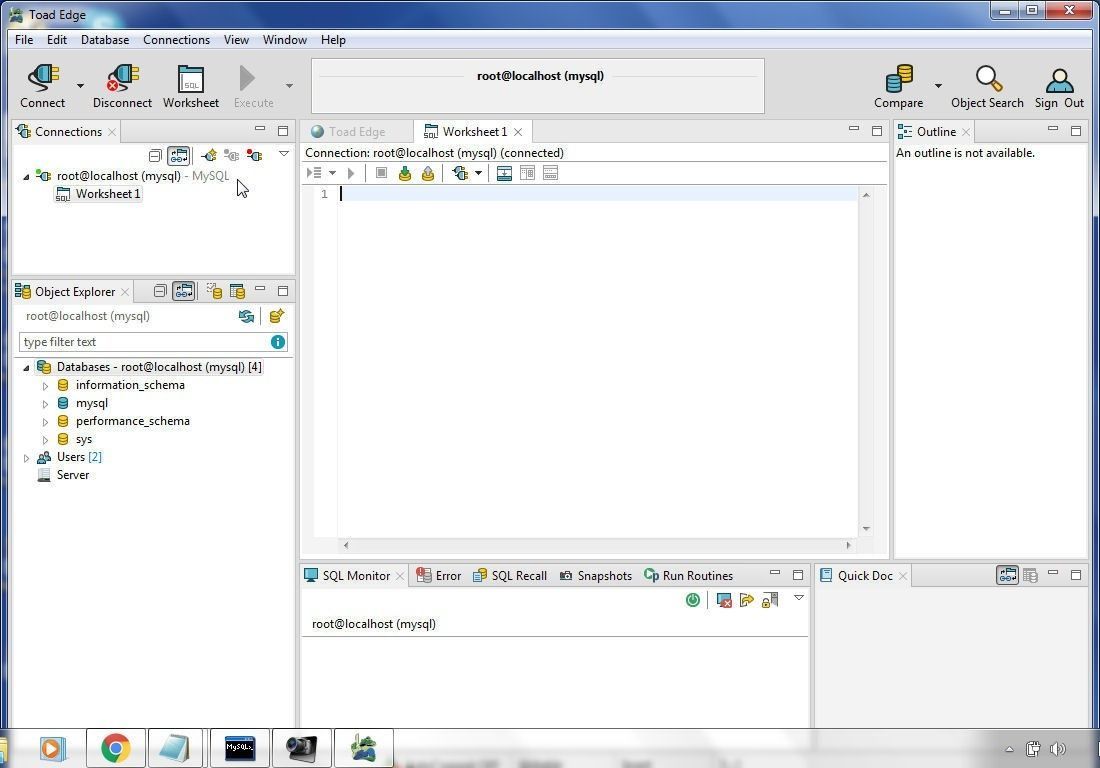1100x768 pixels.
Task: Collapse the Databases root node
Action: tap(26, 368)
